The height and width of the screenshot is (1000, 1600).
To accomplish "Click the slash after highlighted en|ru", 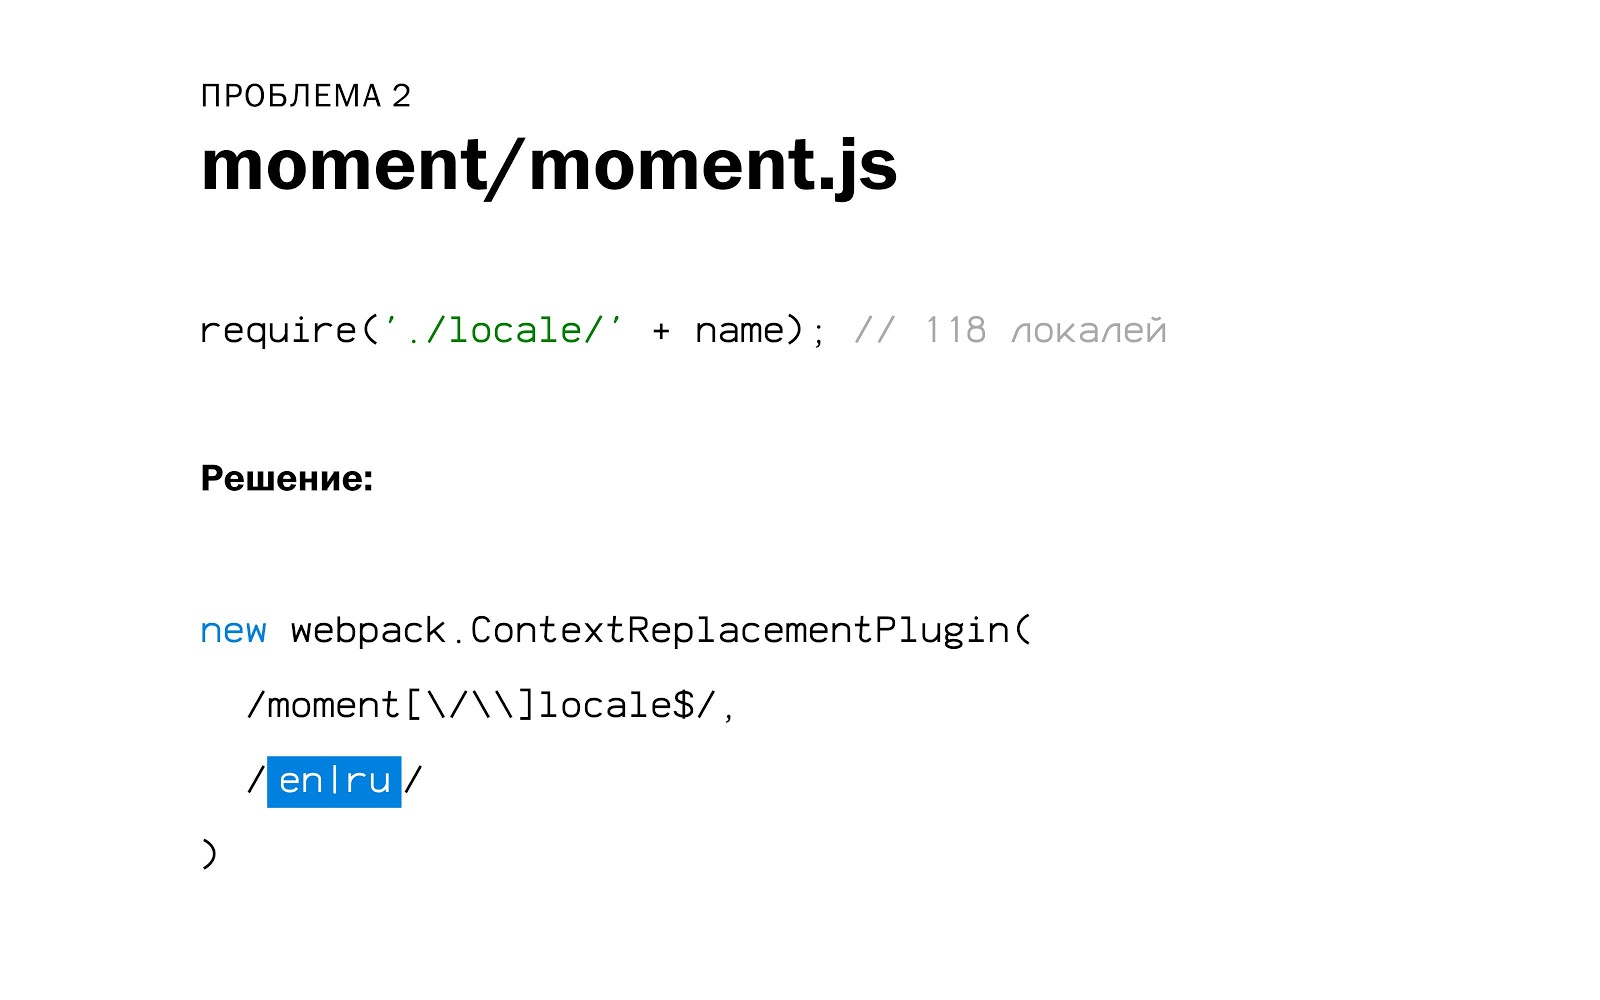I will [413, 781].
